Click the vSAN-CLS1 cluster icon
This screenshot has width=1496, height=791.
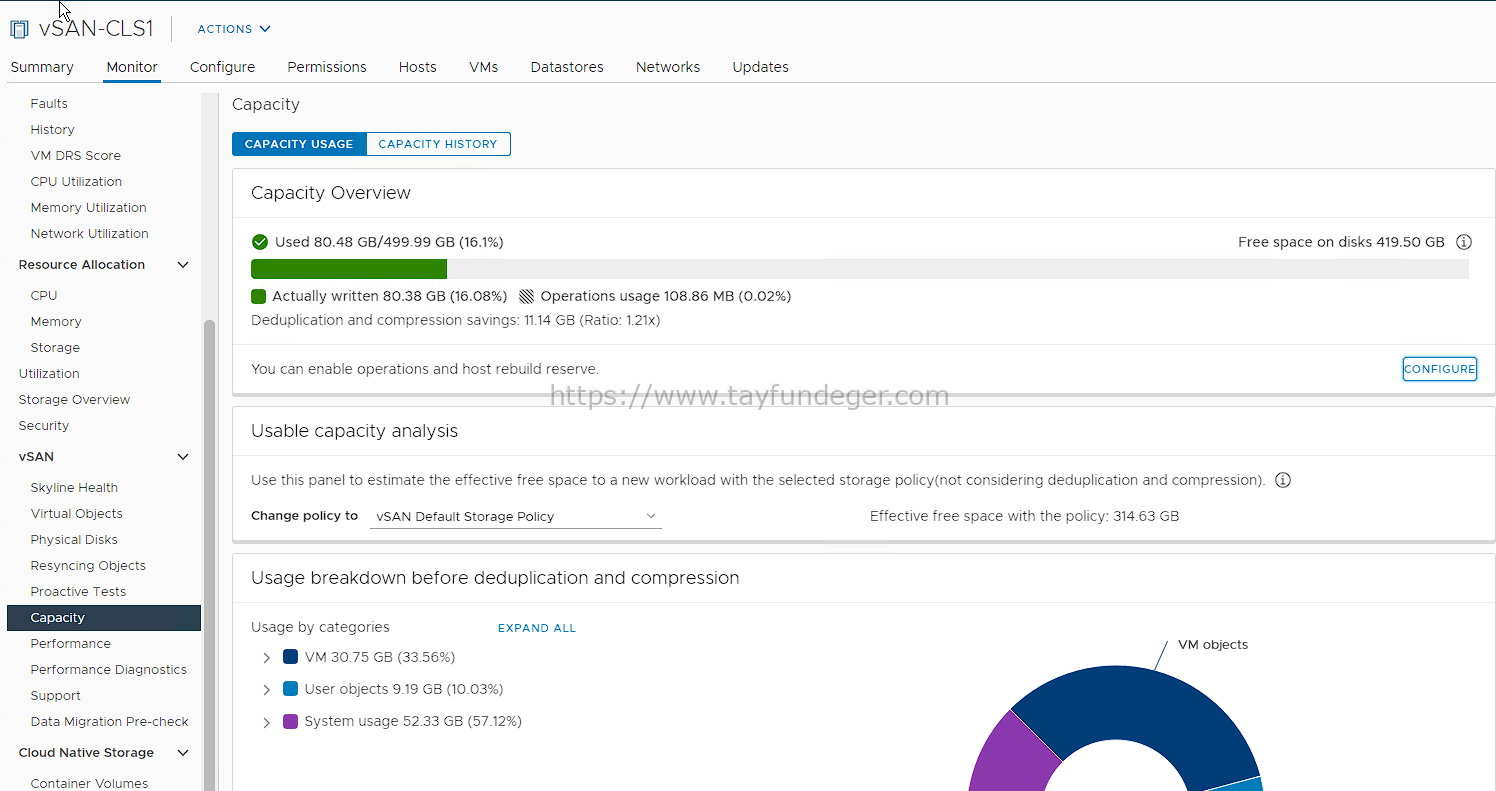click(x=19, y=29)
